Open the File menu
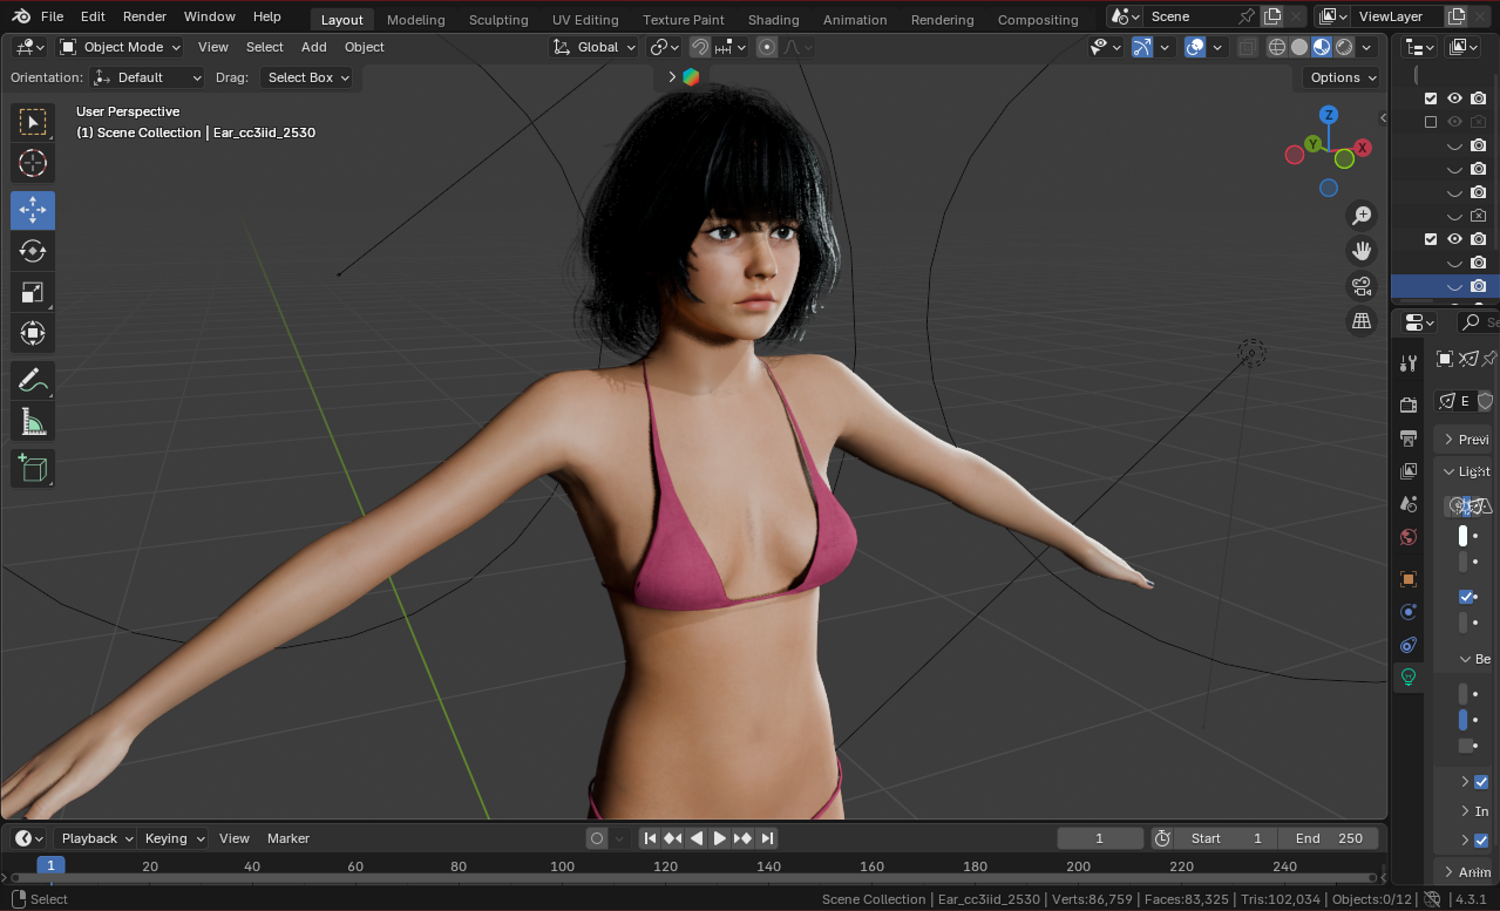Viewport: 1500px width, 911px height. [52, 17]
